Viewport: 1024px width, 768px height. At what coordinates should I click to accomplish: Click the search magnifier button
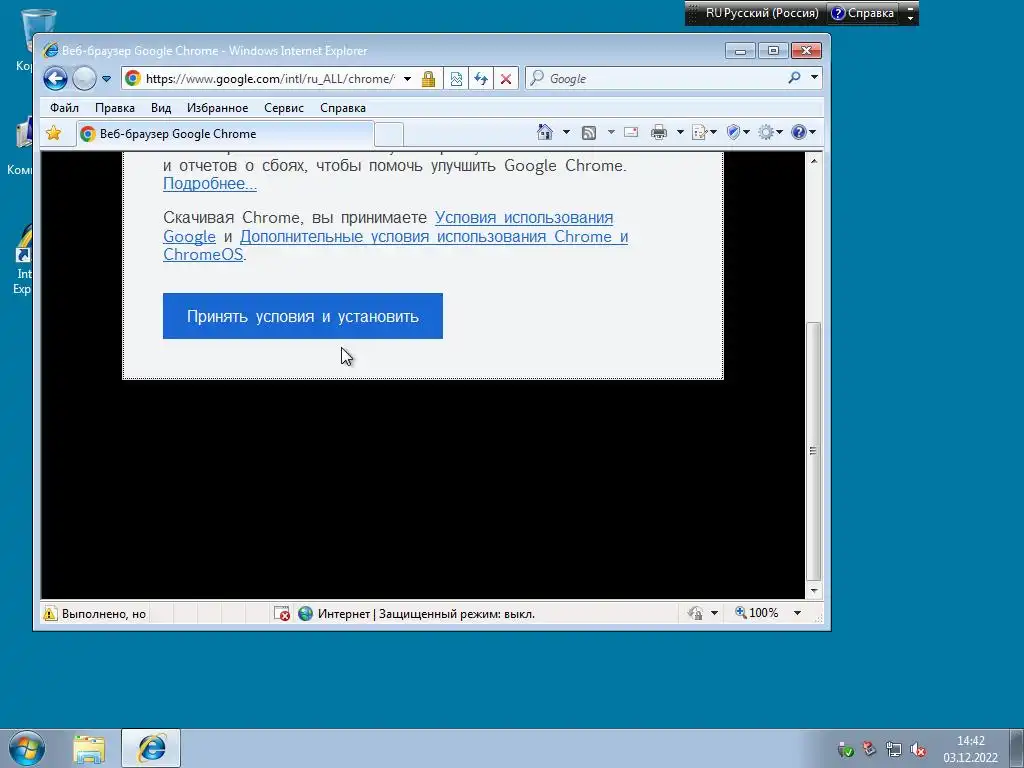pyautogui.click(x=794, y=78)
